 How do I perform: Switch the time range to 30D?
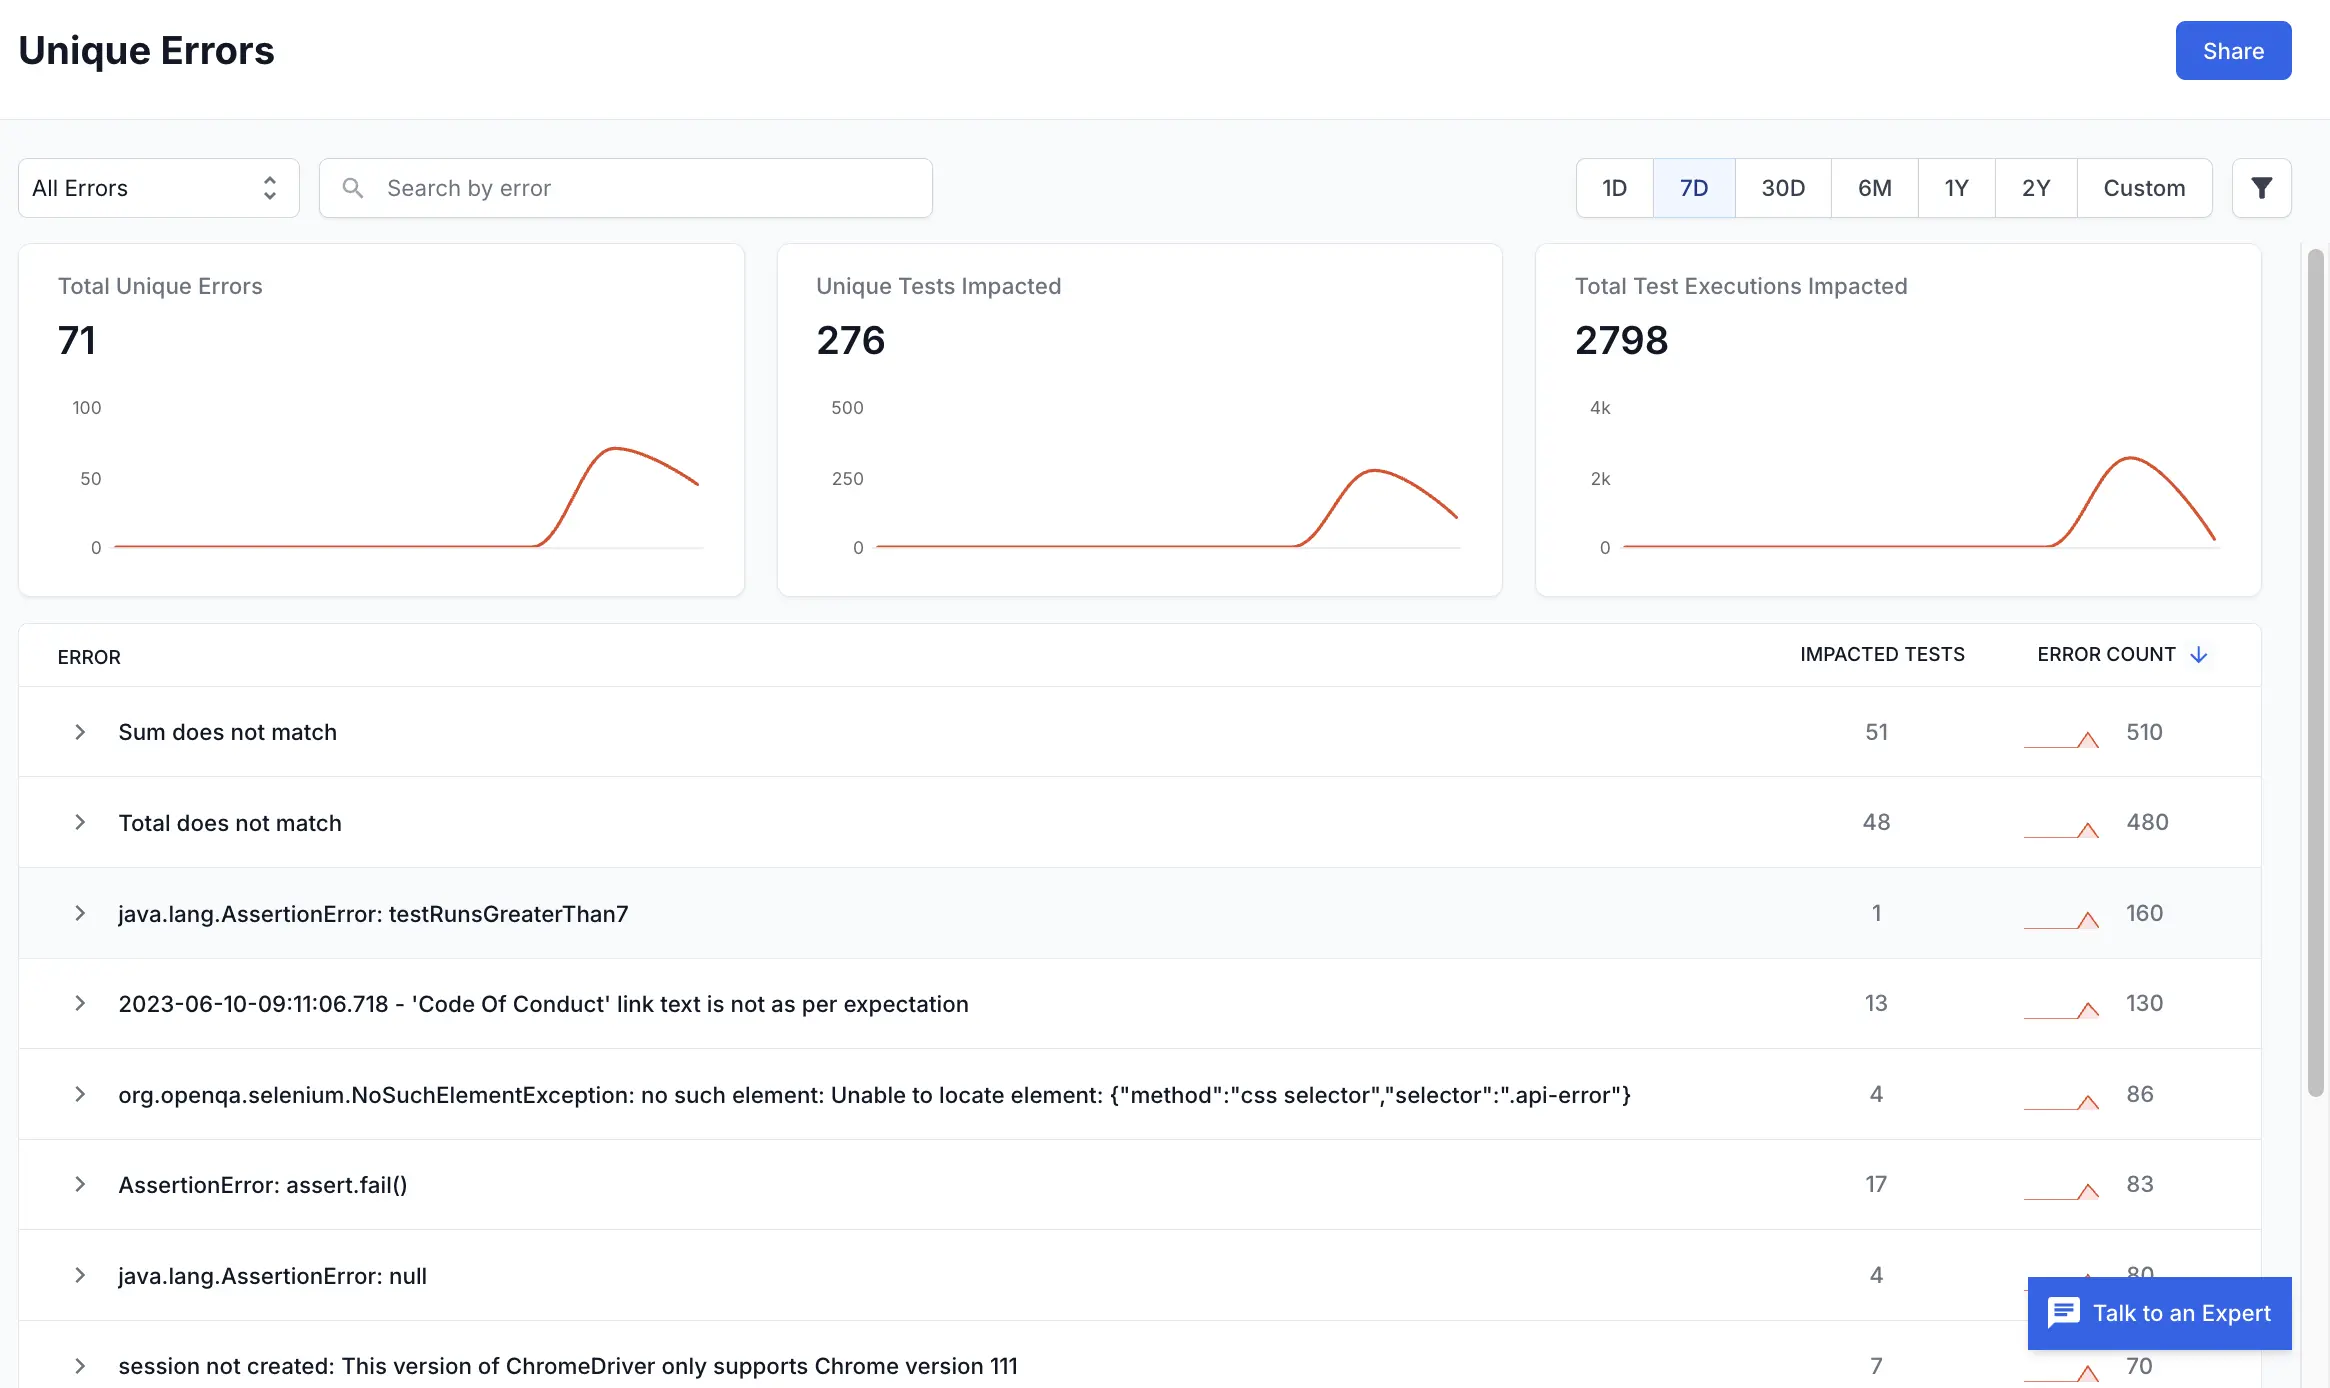(1782, 188)
